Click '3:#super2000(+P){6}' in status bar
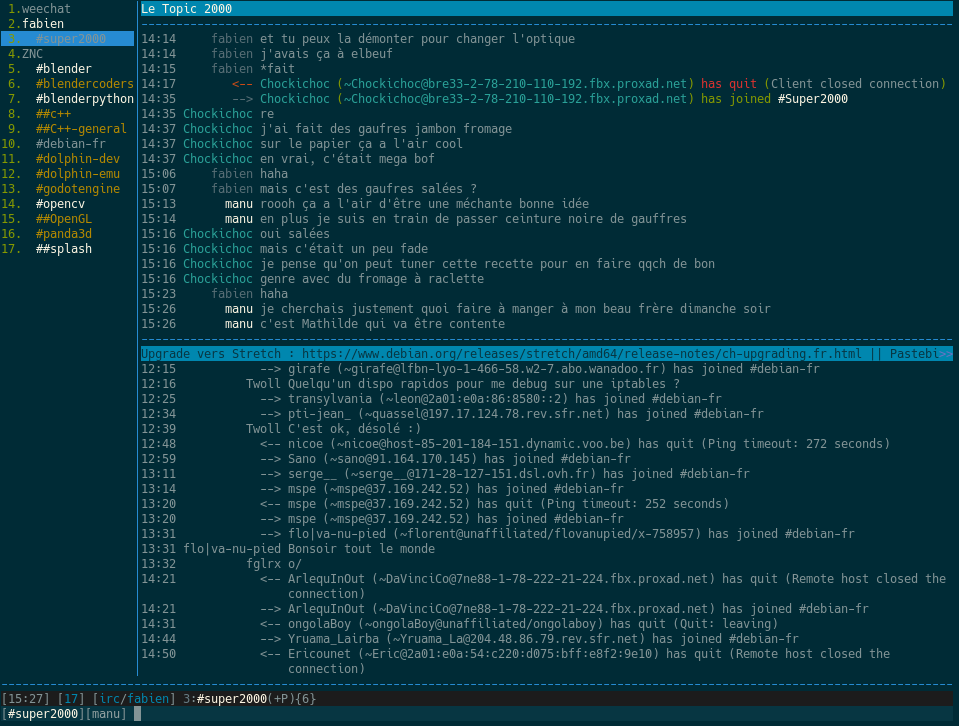This screenshot has height=726, width=959. tap(250, 698)
